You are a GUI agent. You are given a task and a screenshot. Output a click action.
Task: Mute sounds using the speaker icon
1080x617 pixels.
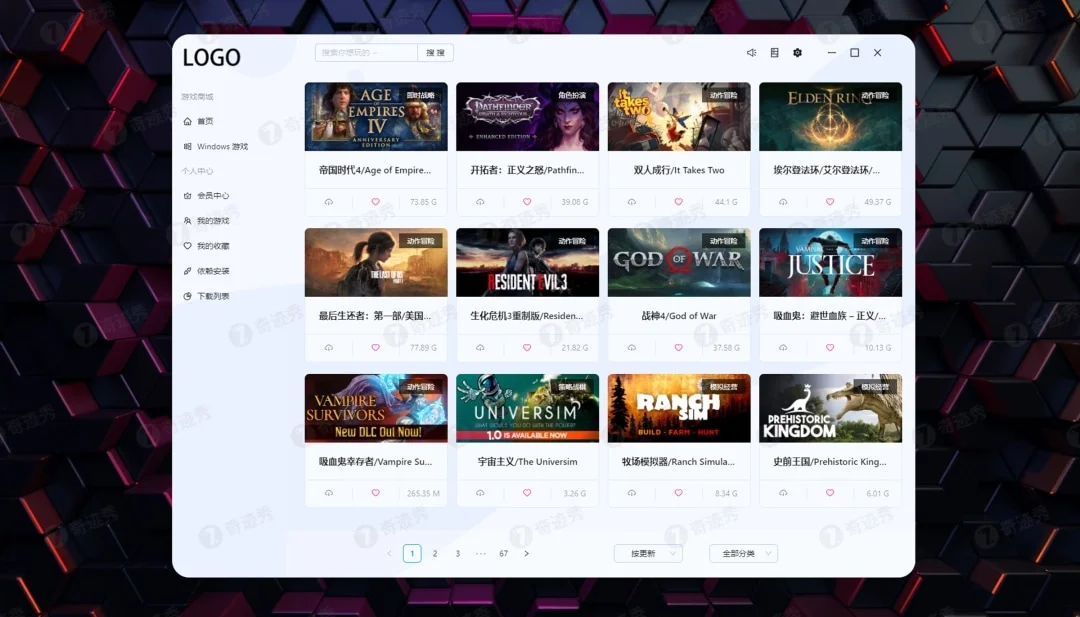pos(751,52)
